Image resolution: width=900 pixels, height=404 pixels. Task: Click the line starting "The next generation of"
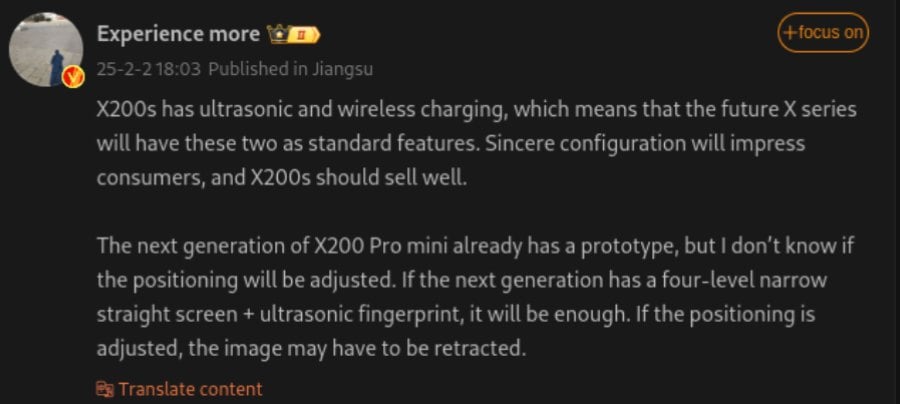pos(474,246)
